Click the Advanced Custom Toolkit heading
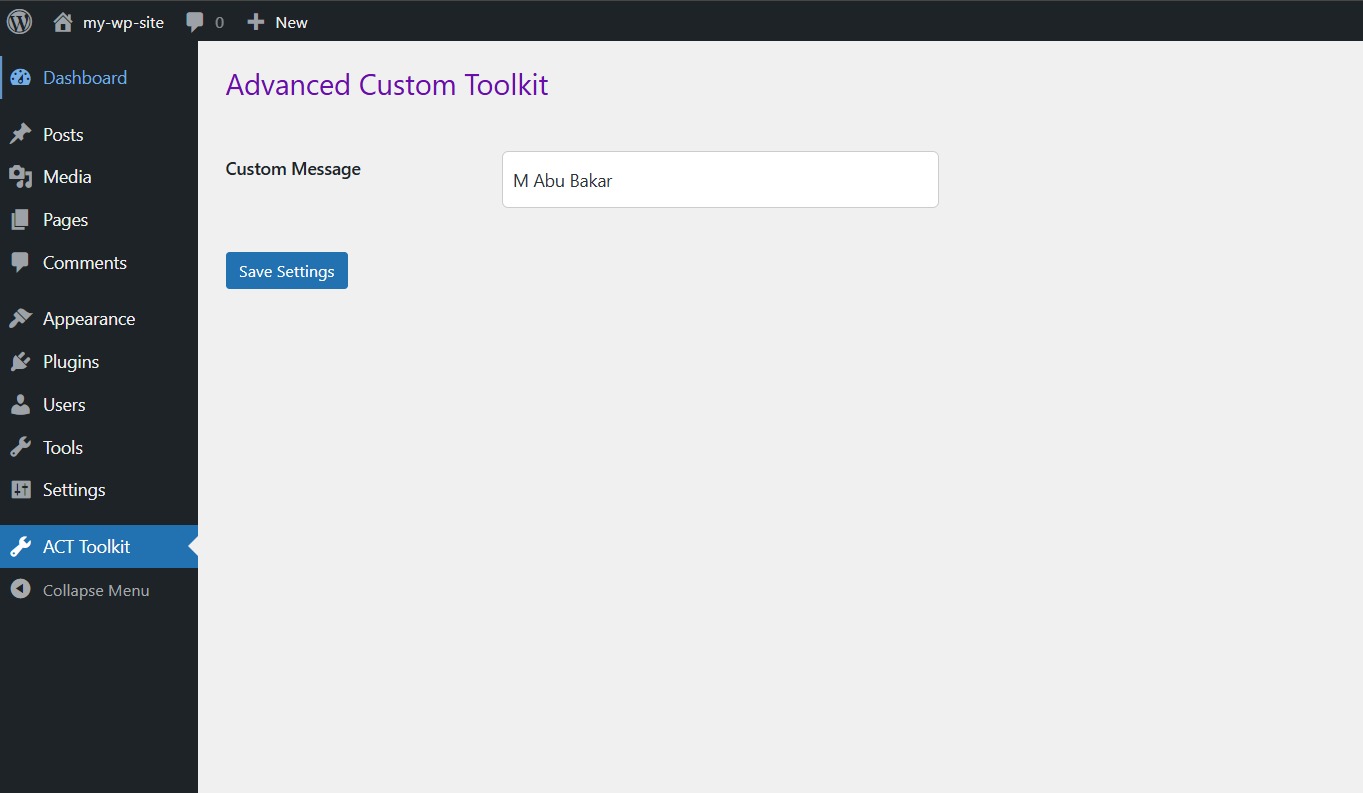Screen dimensions: 1363x793 (387, 85)
